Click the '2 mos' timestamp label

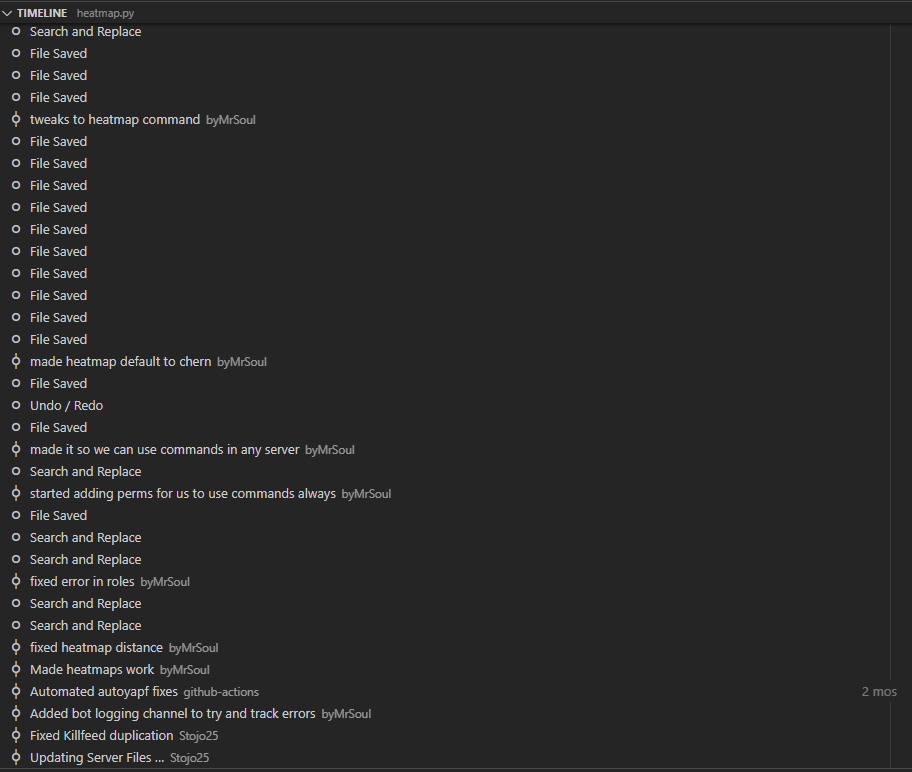pos(879,692)
